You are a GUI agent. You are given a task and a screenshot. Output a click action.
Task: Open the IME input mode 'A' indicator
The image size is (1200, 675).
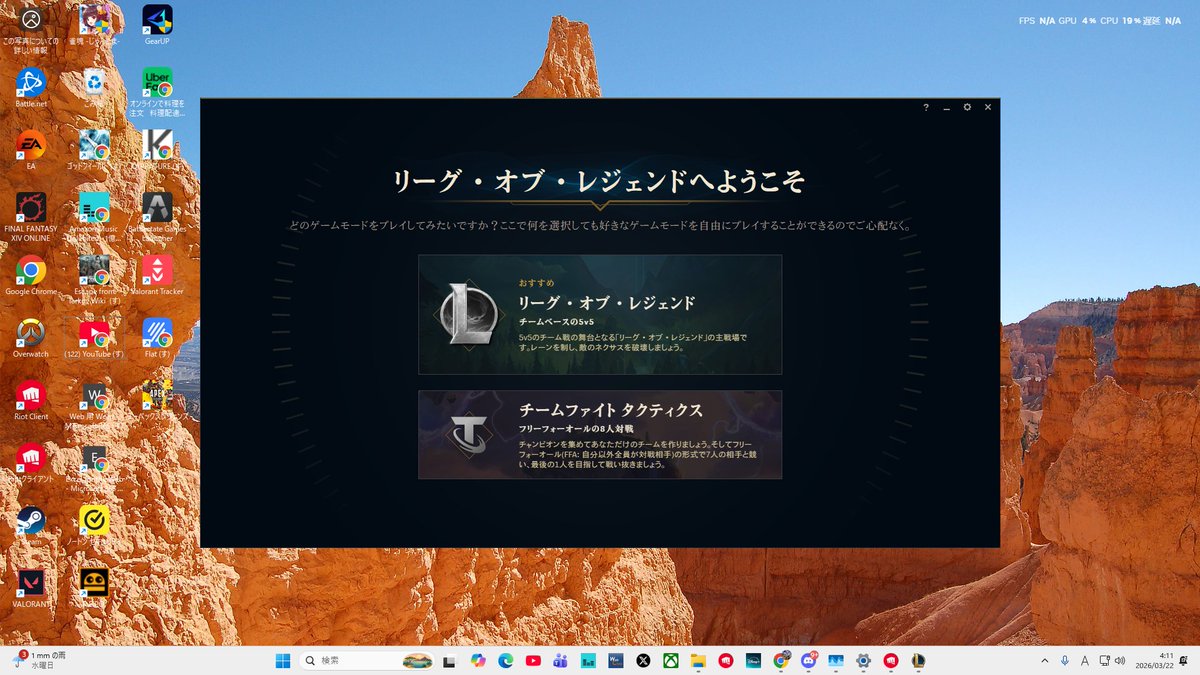click(x=1083, y=660)
